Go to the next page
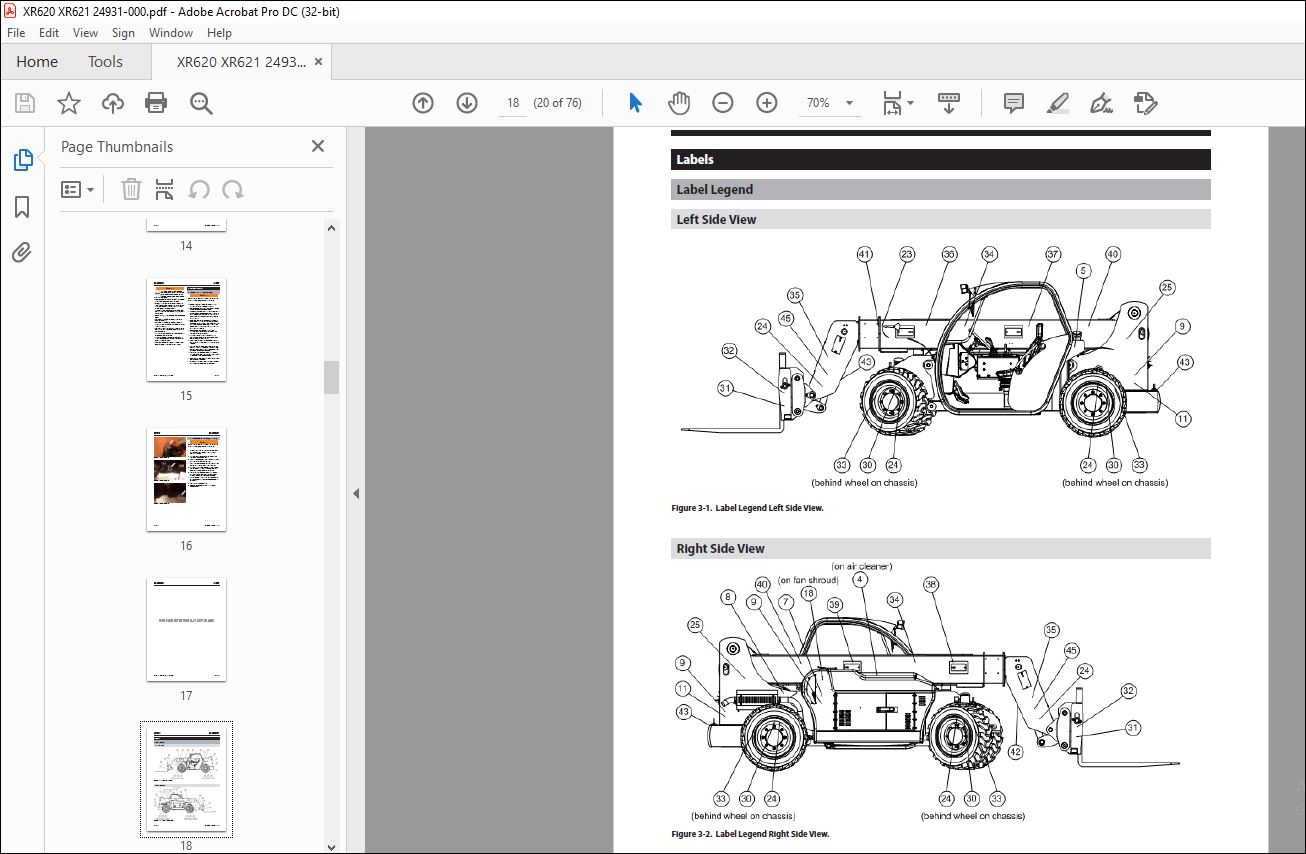This screenshot has height=854, width=1306. [x=467, y=103]
